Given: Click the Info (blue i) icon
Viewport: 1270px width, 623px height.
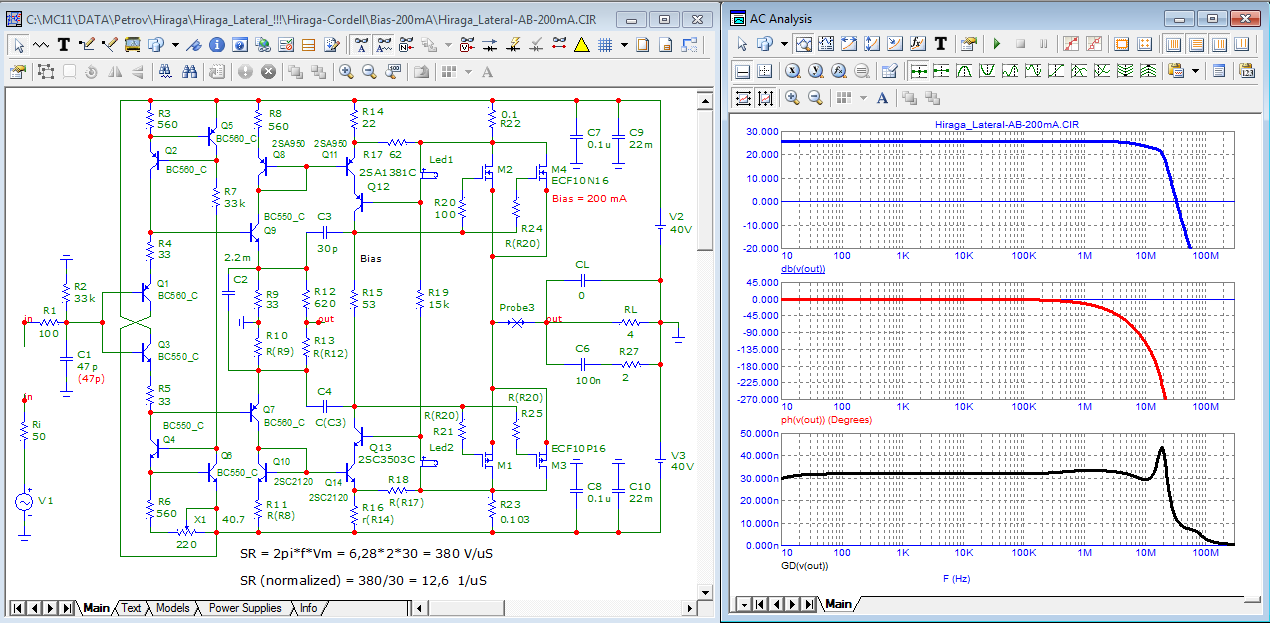Looking at the screenshot, I should tap(218, 44).
